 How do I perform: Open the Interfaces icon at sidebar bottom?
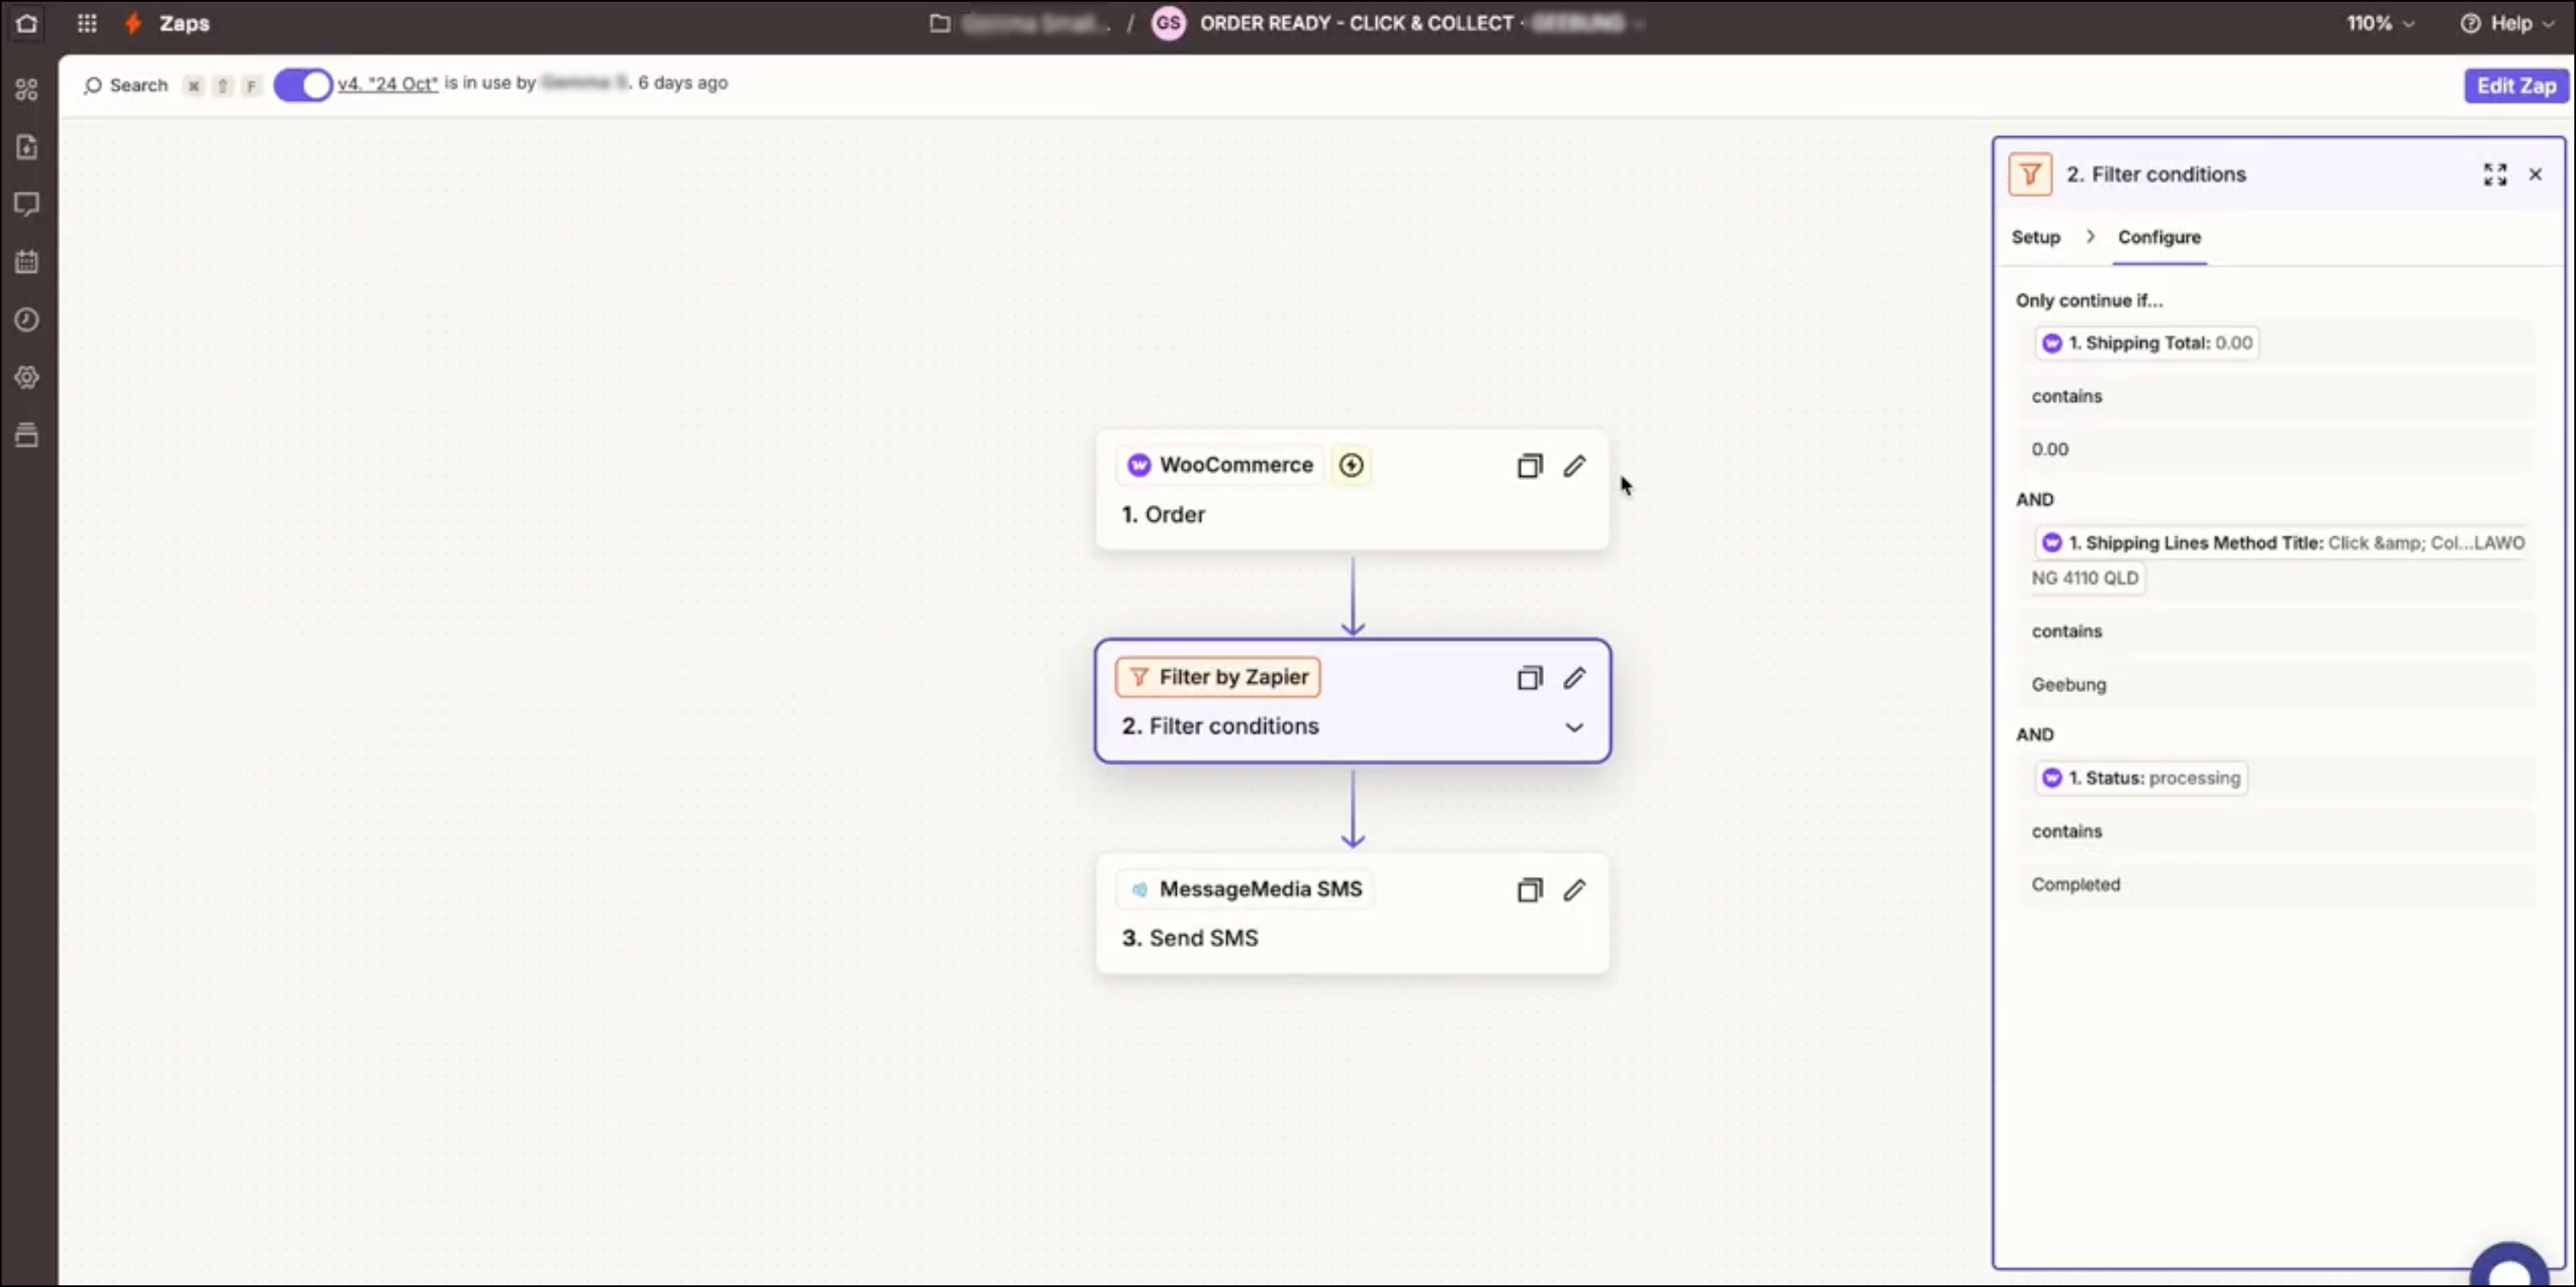(x=26, y=435)
